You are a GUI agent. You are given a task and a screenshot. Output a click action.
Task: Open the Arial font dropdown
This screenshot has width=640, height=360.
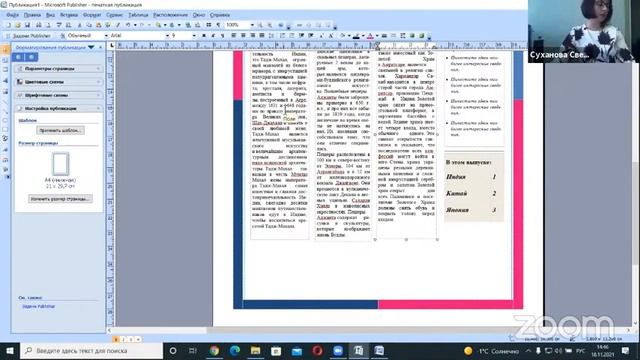[x=167, y=36]
